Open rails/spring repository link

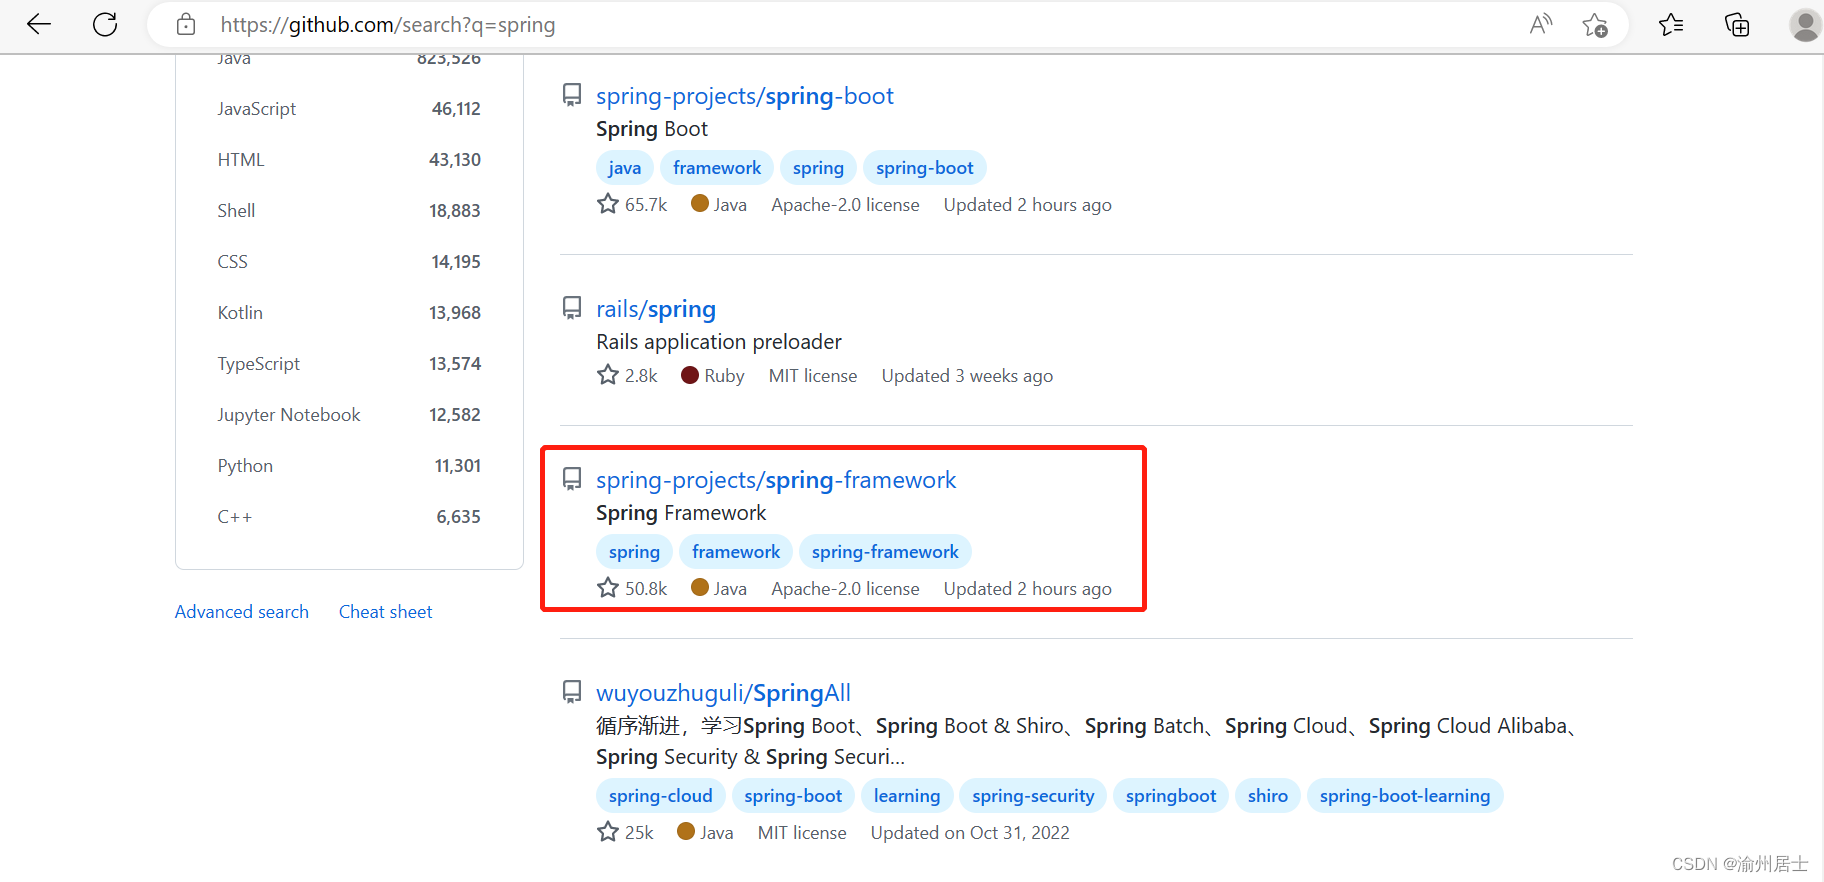(656, 309)
